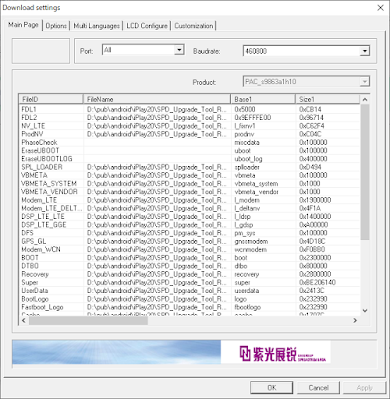Click the fbootlogo base cell

[x=248, y=307]
